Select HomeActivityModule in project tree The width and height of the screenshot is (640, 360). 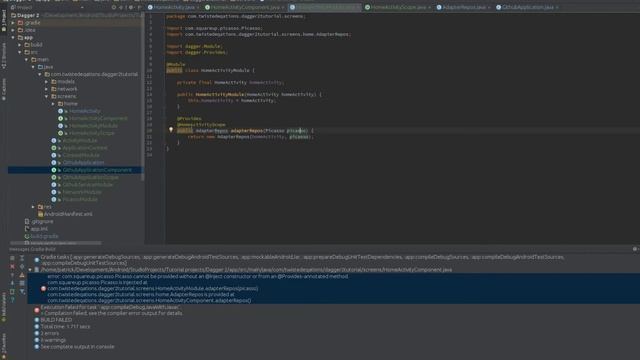click(x=93, y=126)
